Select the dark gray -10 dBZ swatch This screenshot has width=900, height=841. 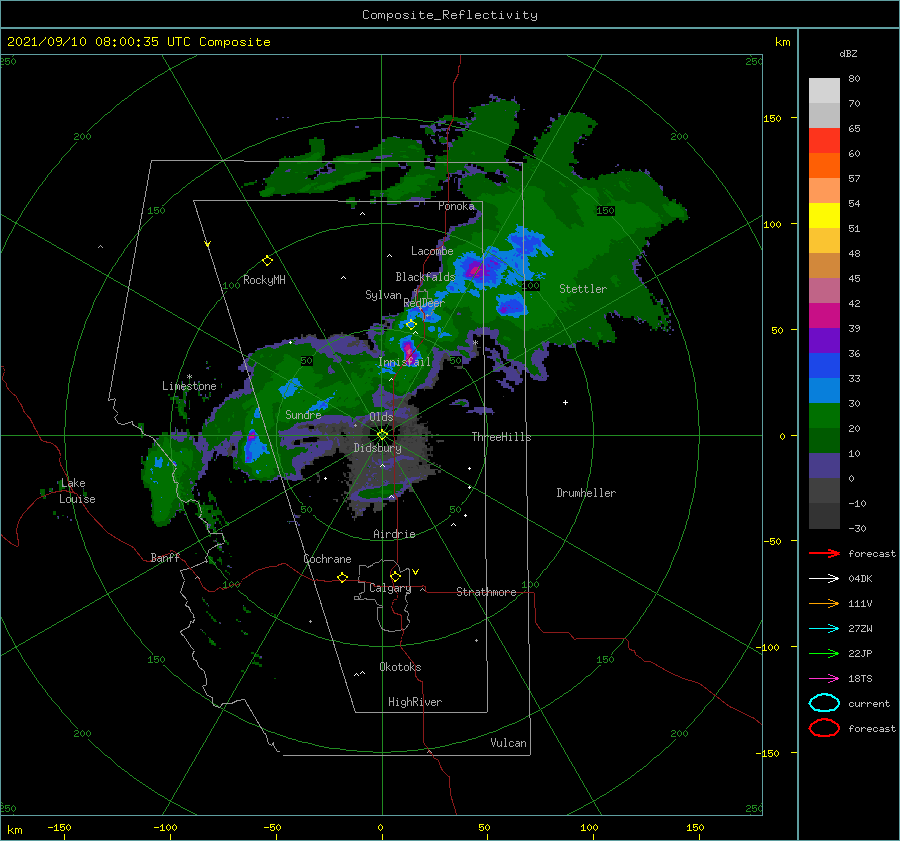point(824,515)
